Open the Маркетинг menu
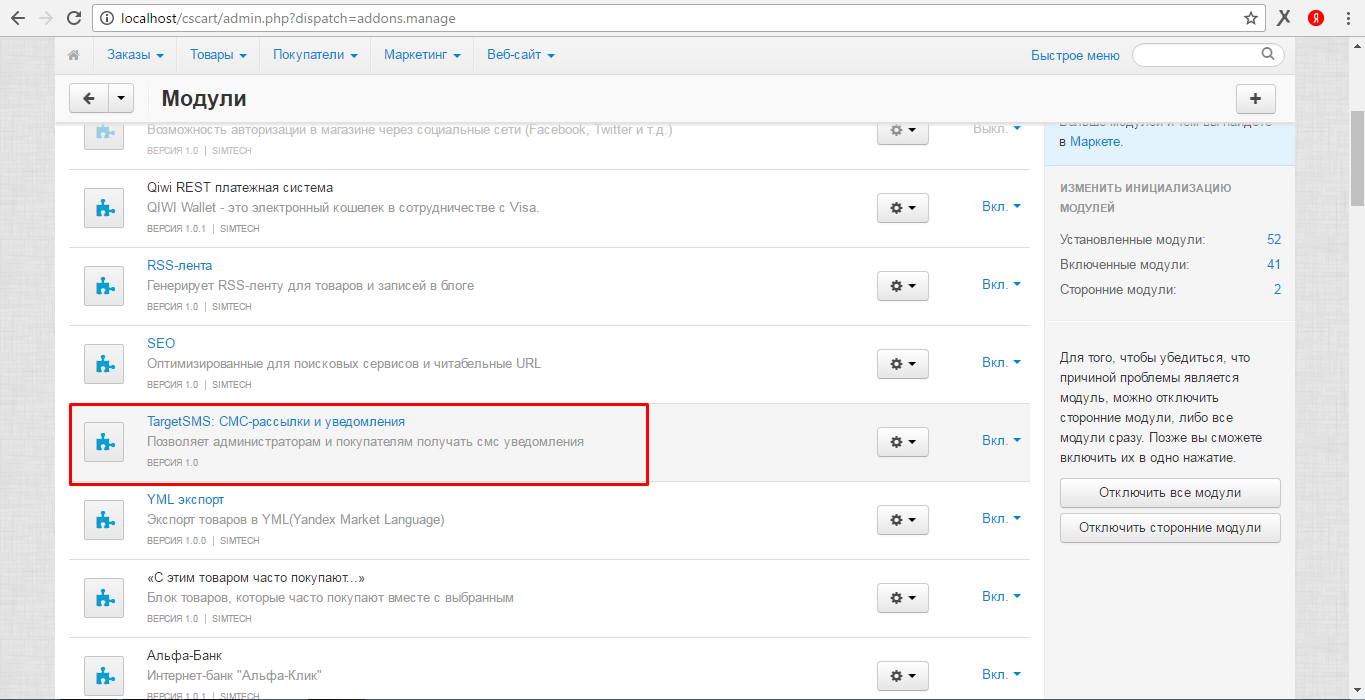Image resolution: width=1365 pixels, height=700 pixels. point(422,55)
